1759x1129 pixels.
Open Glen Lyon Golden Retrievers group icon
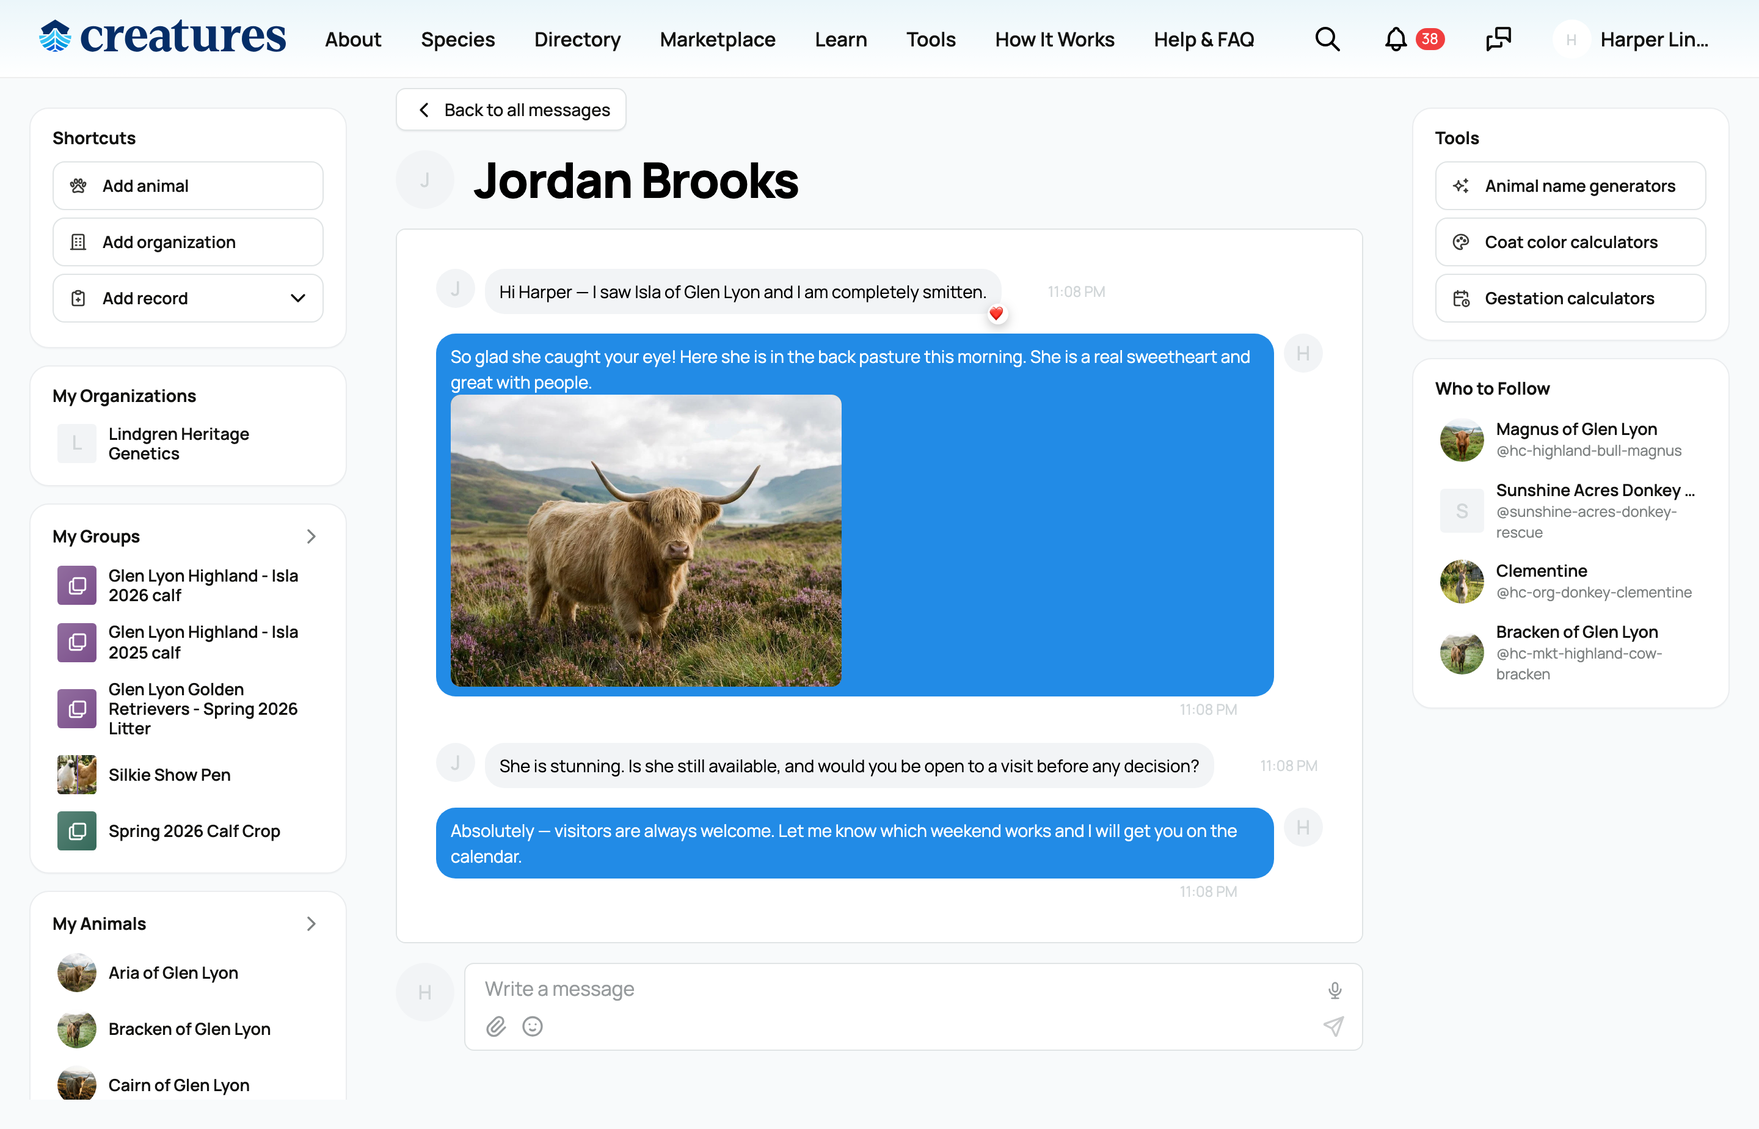pos(77,709)
